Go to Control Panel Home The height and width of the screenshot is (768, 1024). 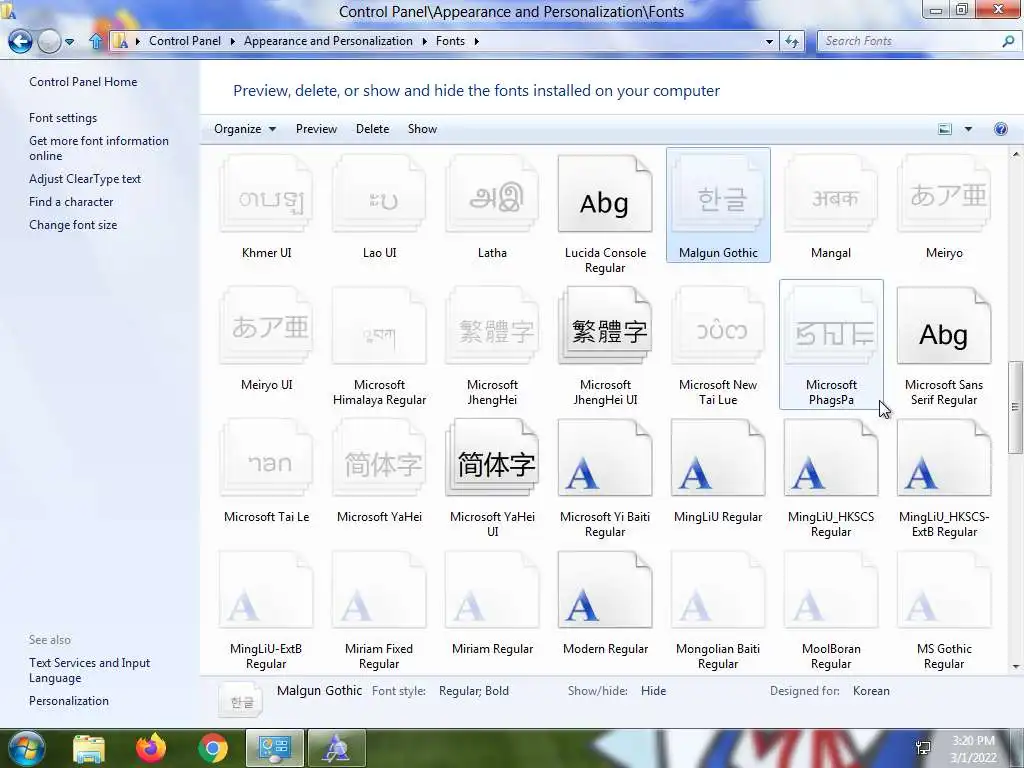pos(83,82)
